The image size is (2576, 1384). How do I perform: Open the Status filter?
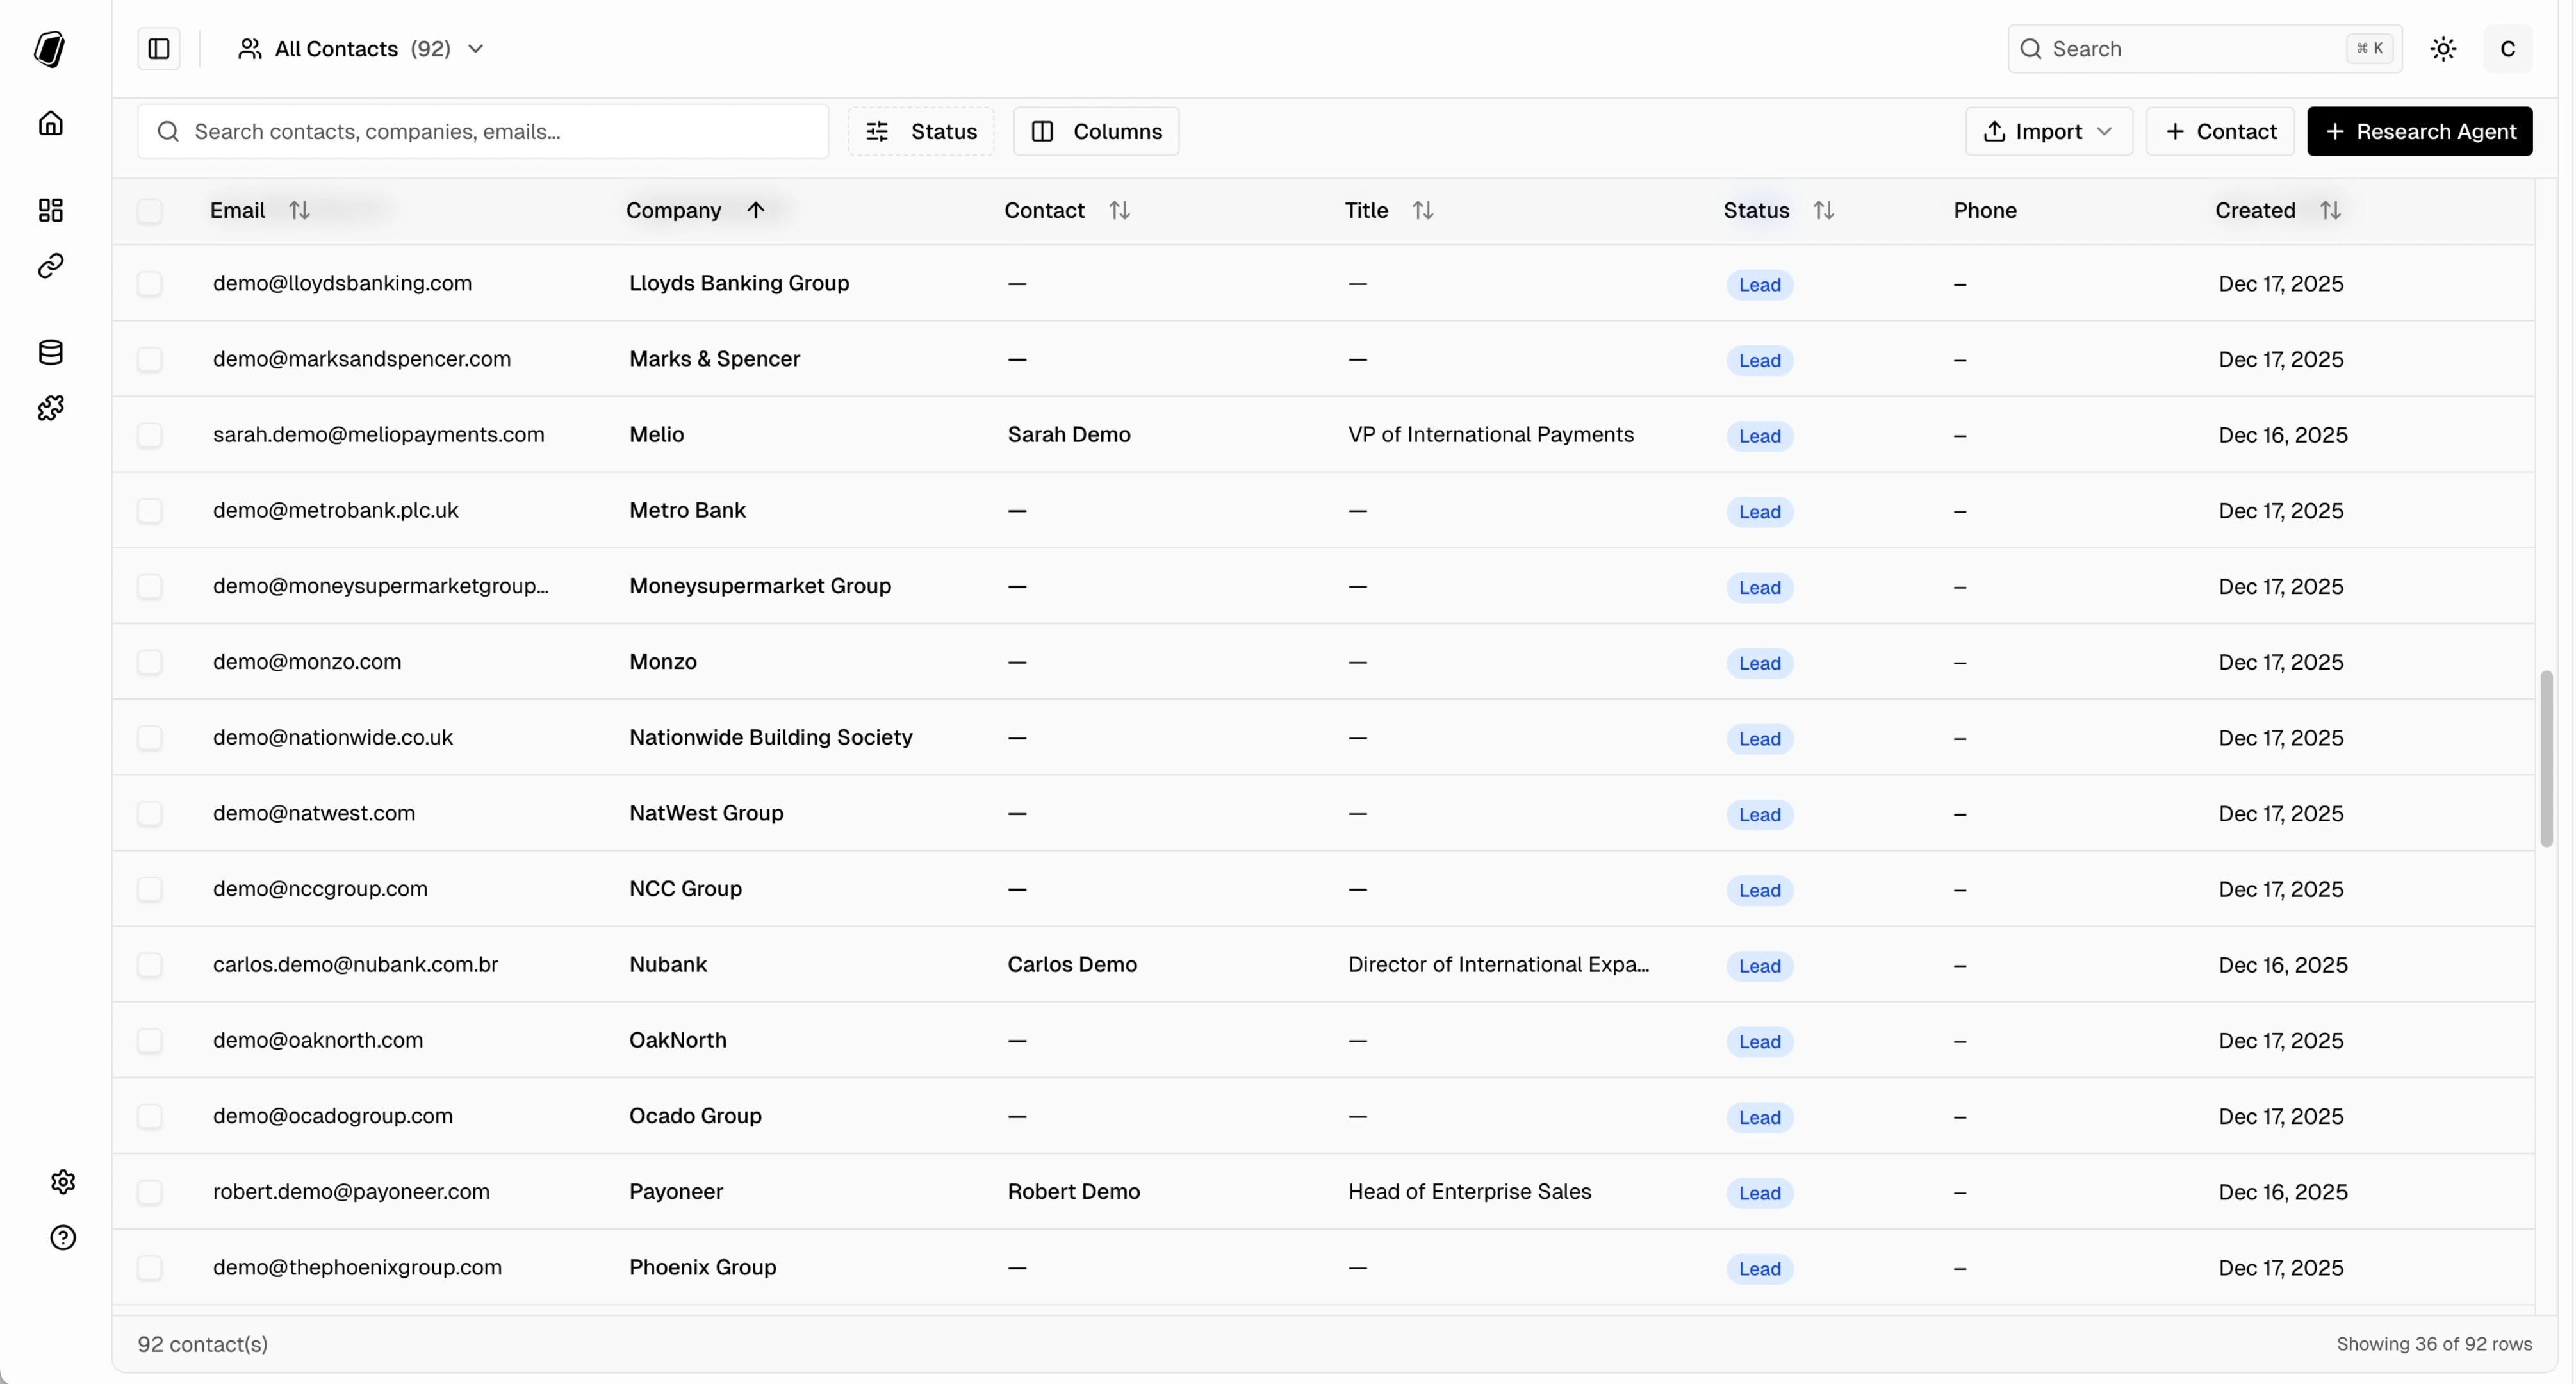coord(921,132)
